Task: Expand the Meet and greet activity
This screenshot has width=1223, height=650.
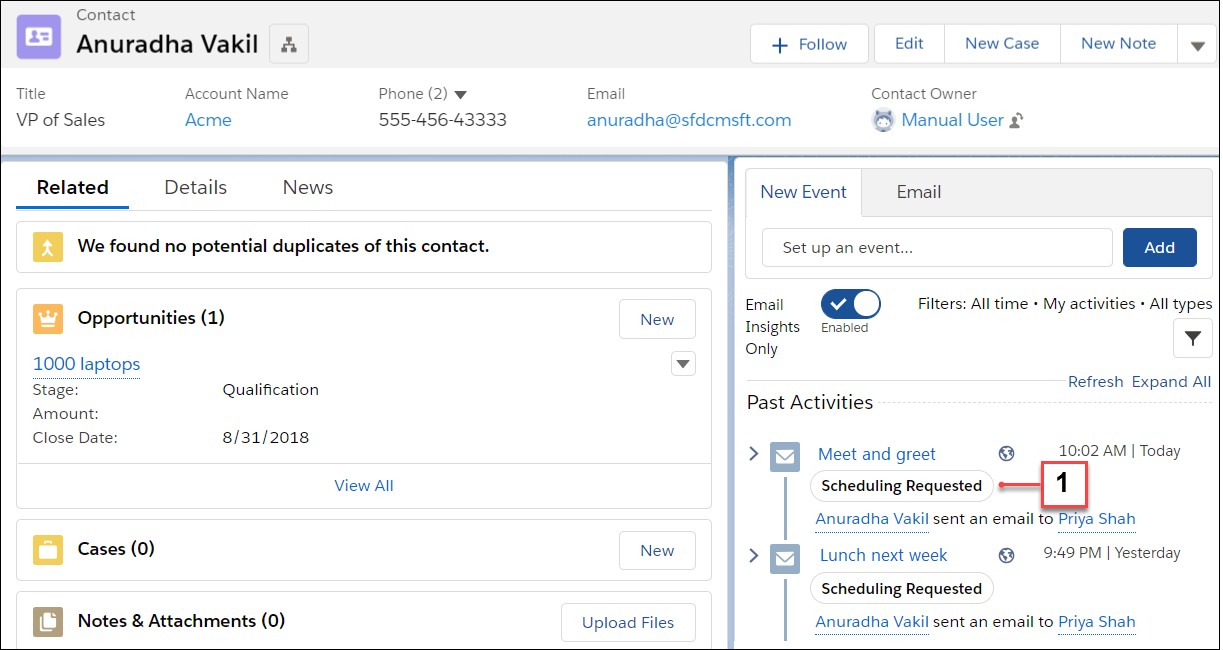Action: click(754, 454)
